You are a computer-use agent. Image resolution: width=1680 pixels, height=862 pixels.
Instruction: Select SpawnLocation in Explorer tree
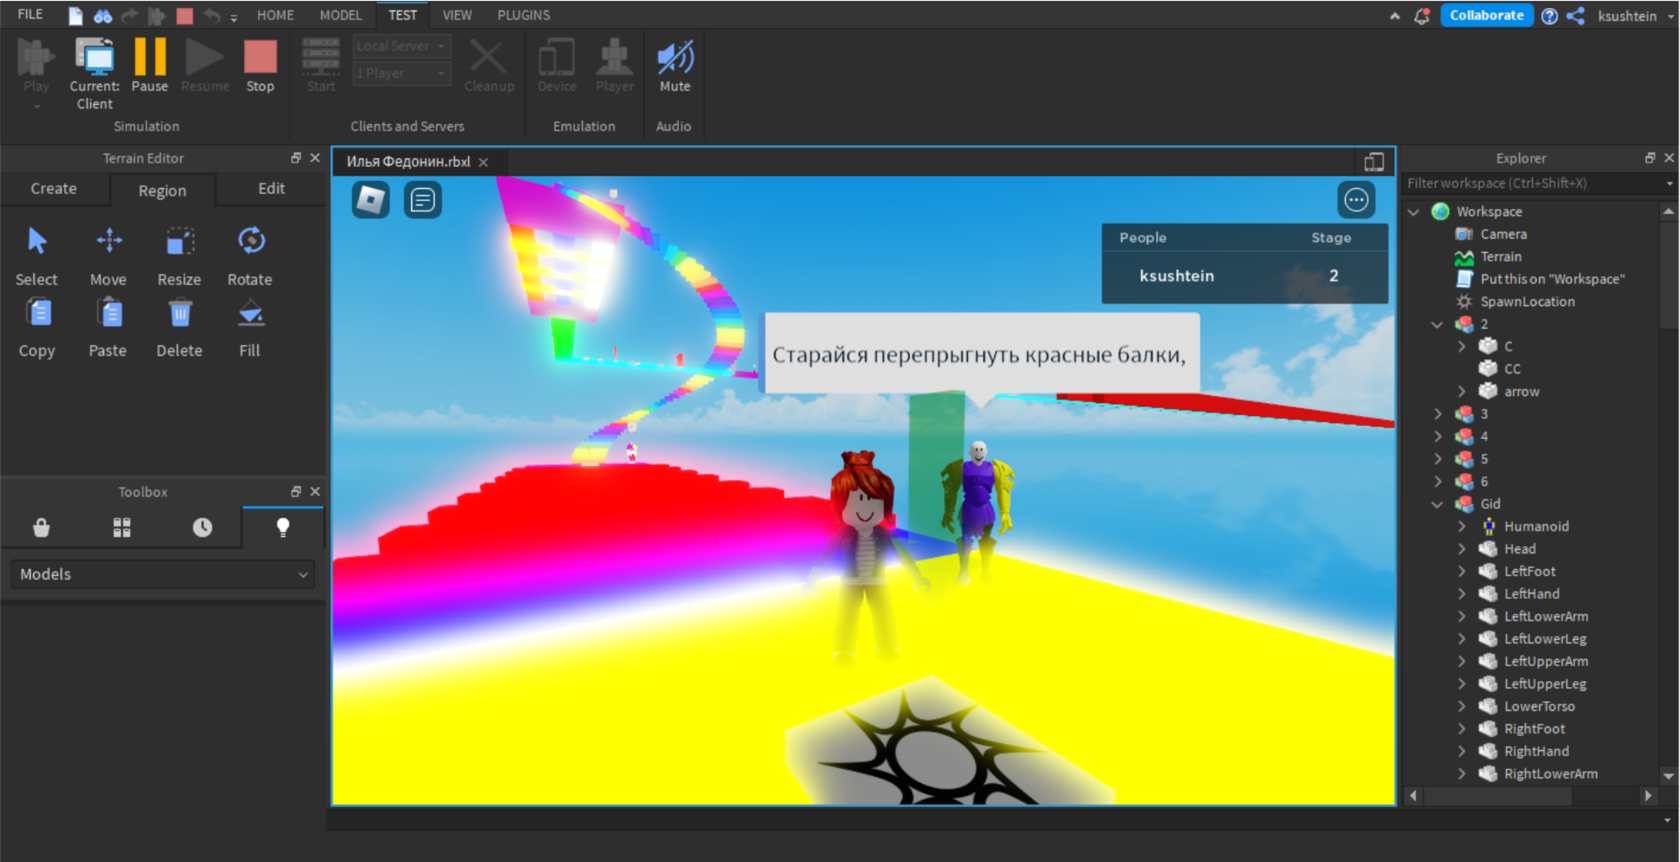point(1527,301)
